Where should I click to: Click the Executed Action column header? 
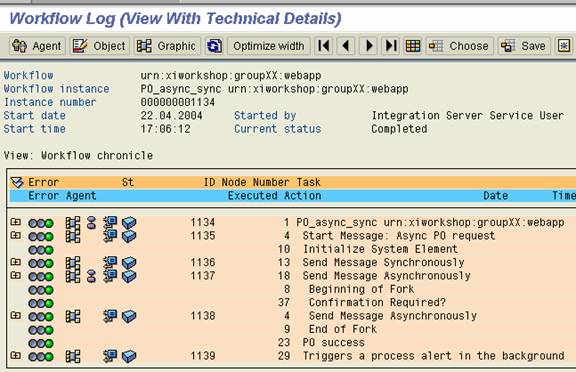pos(274,195)
